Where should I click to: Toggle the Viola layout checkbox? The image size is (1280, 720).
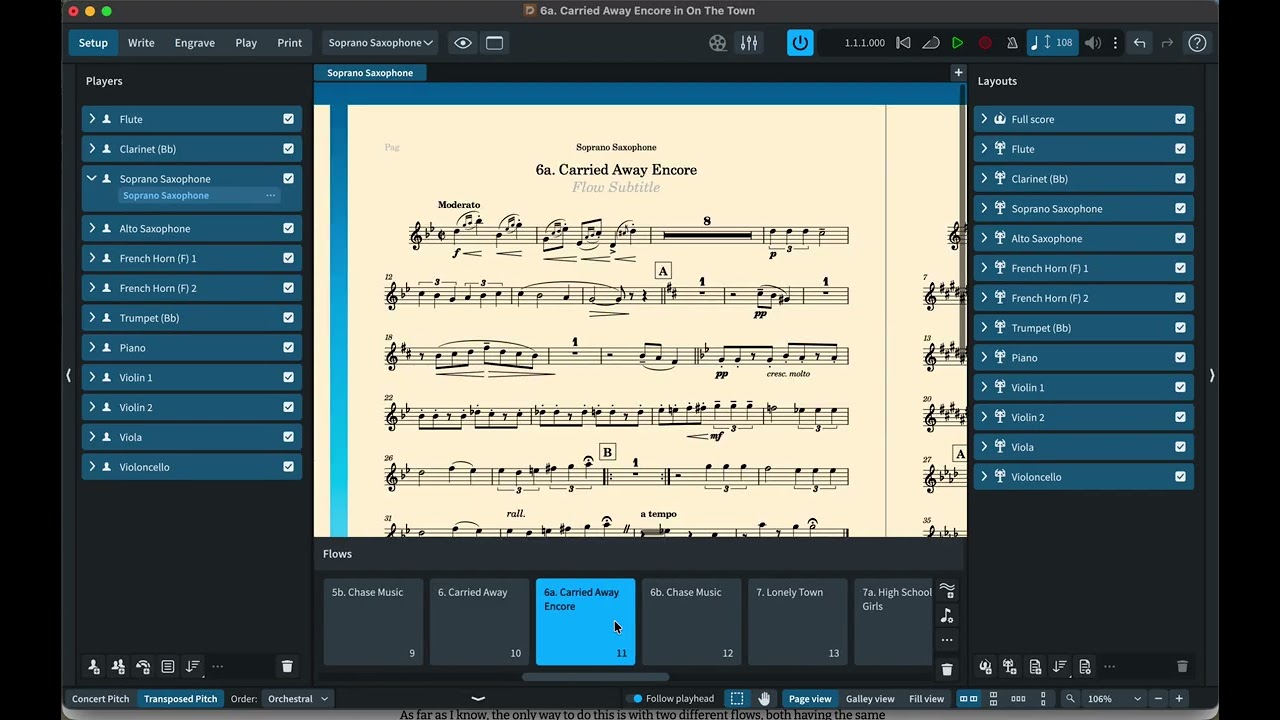[x=1180, y=447]
